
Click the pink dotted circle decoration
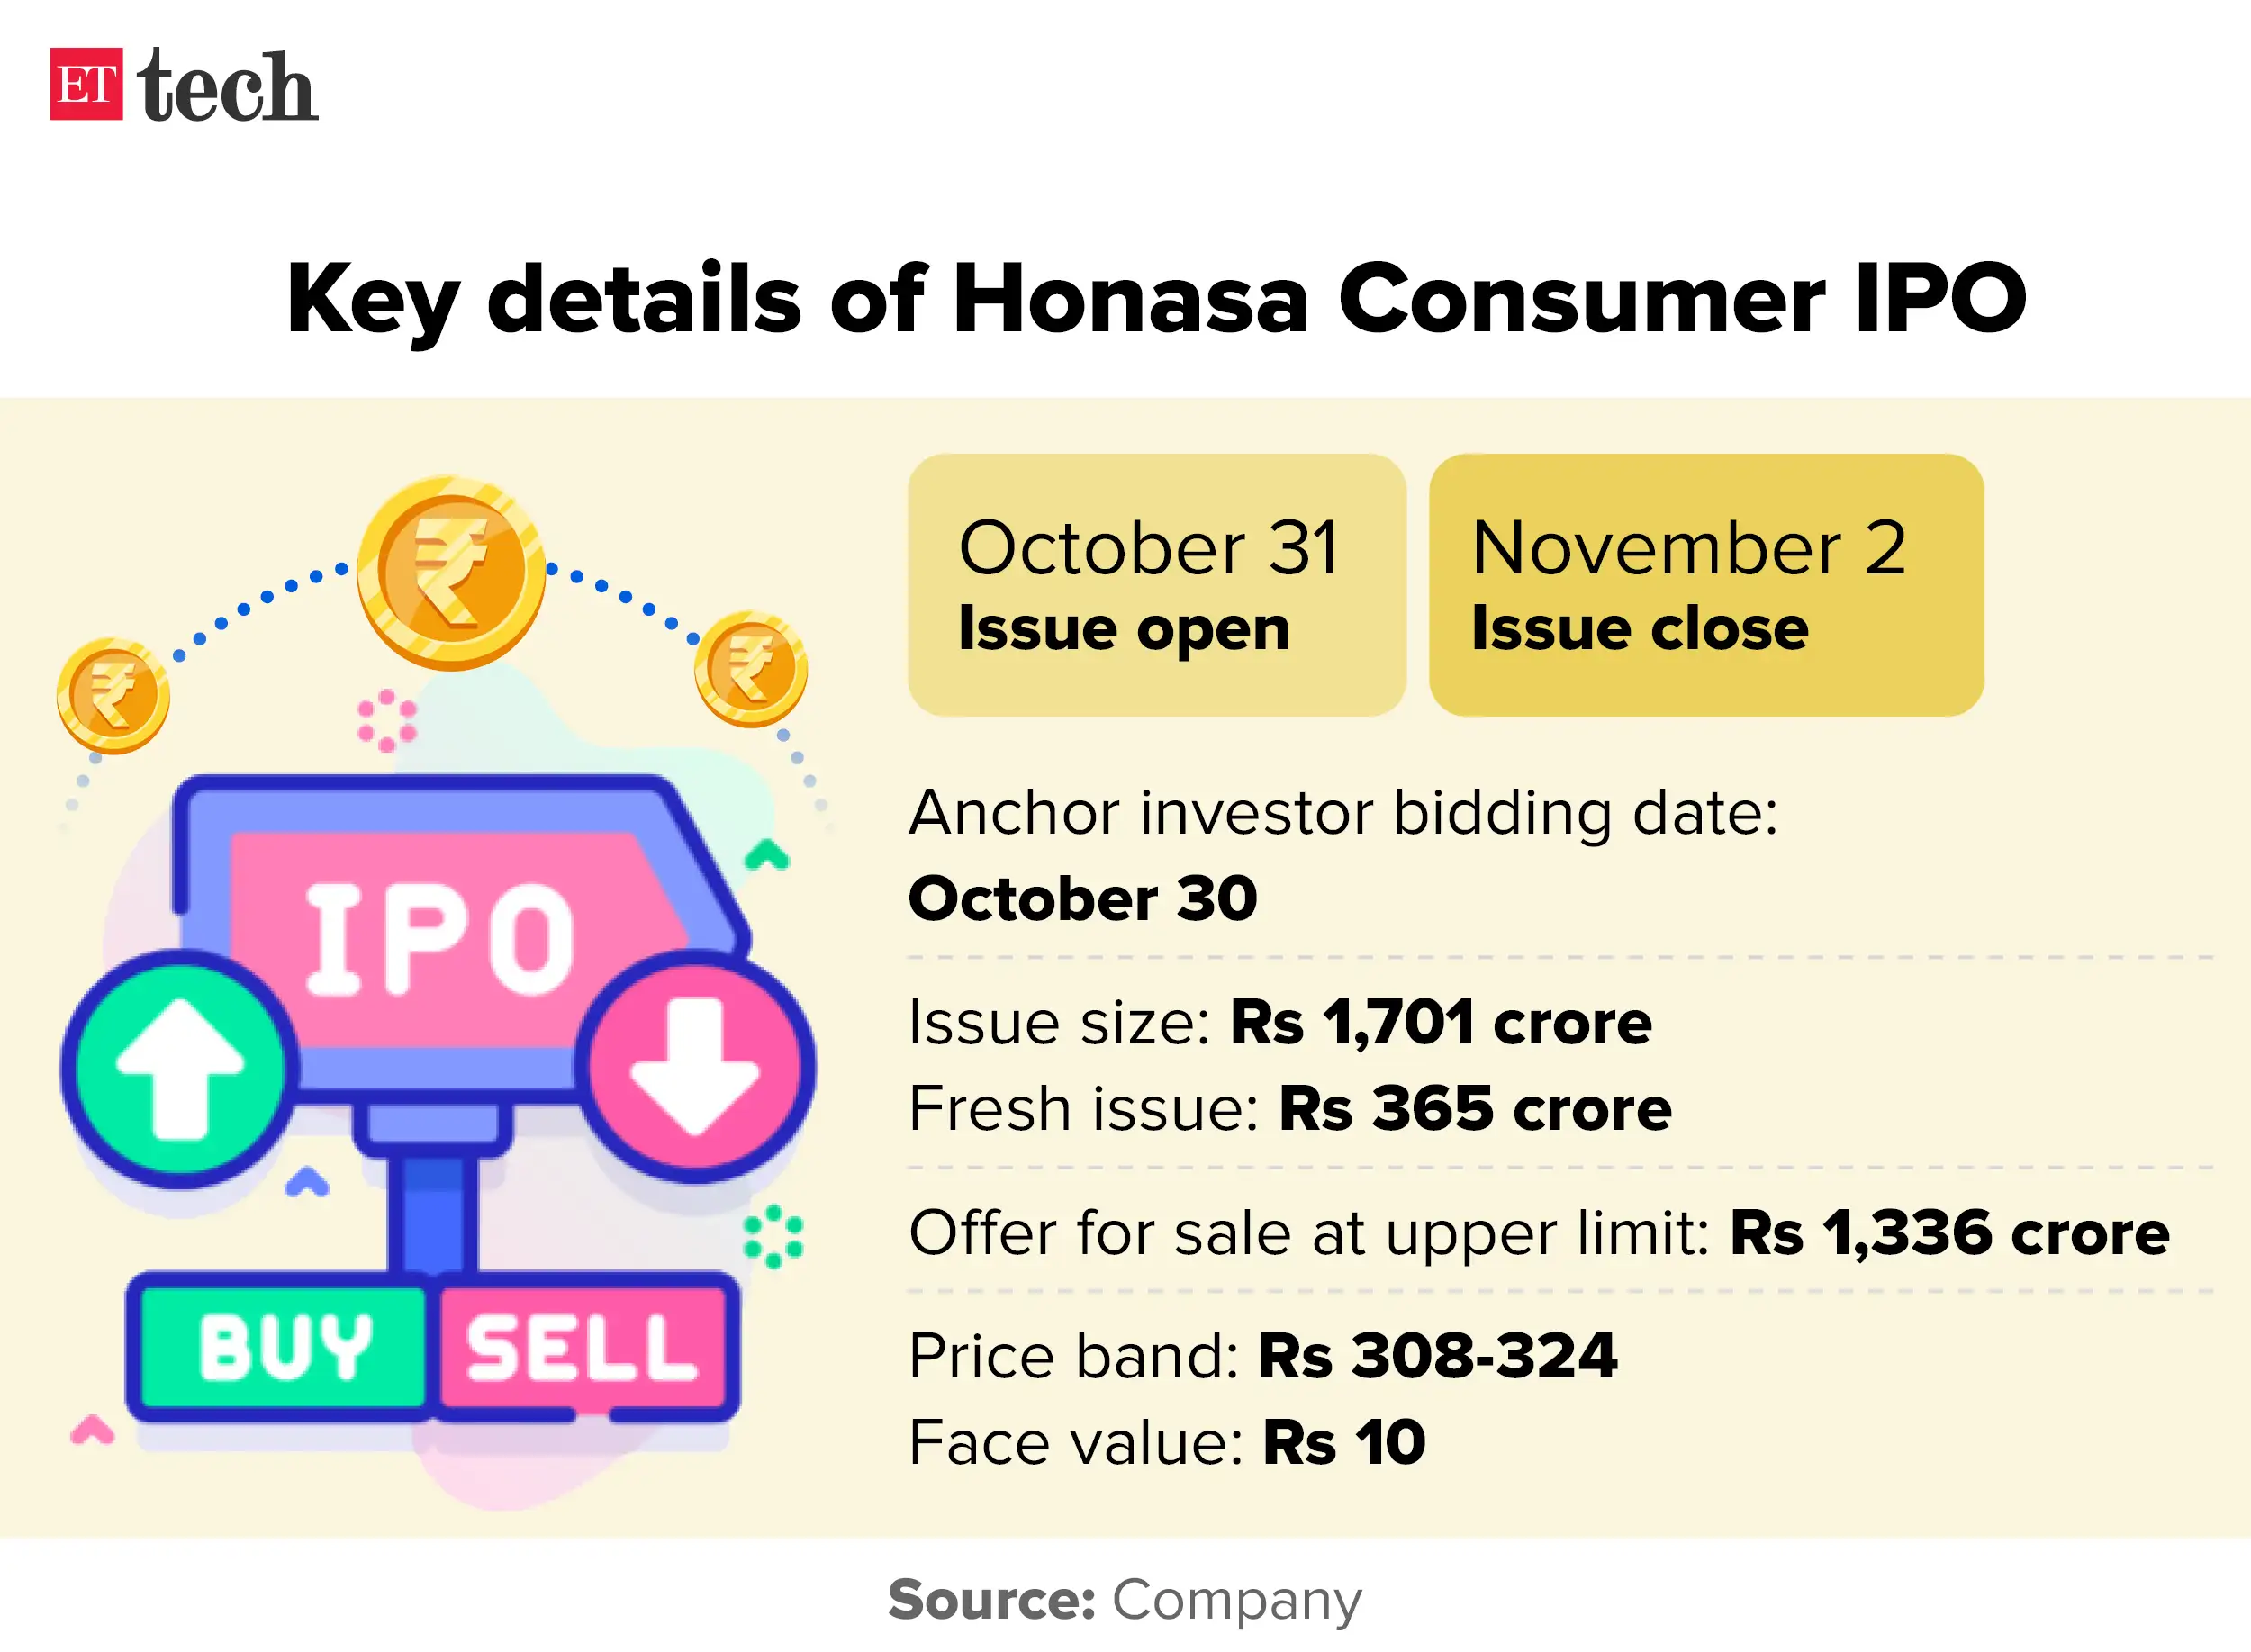point(387,720)
